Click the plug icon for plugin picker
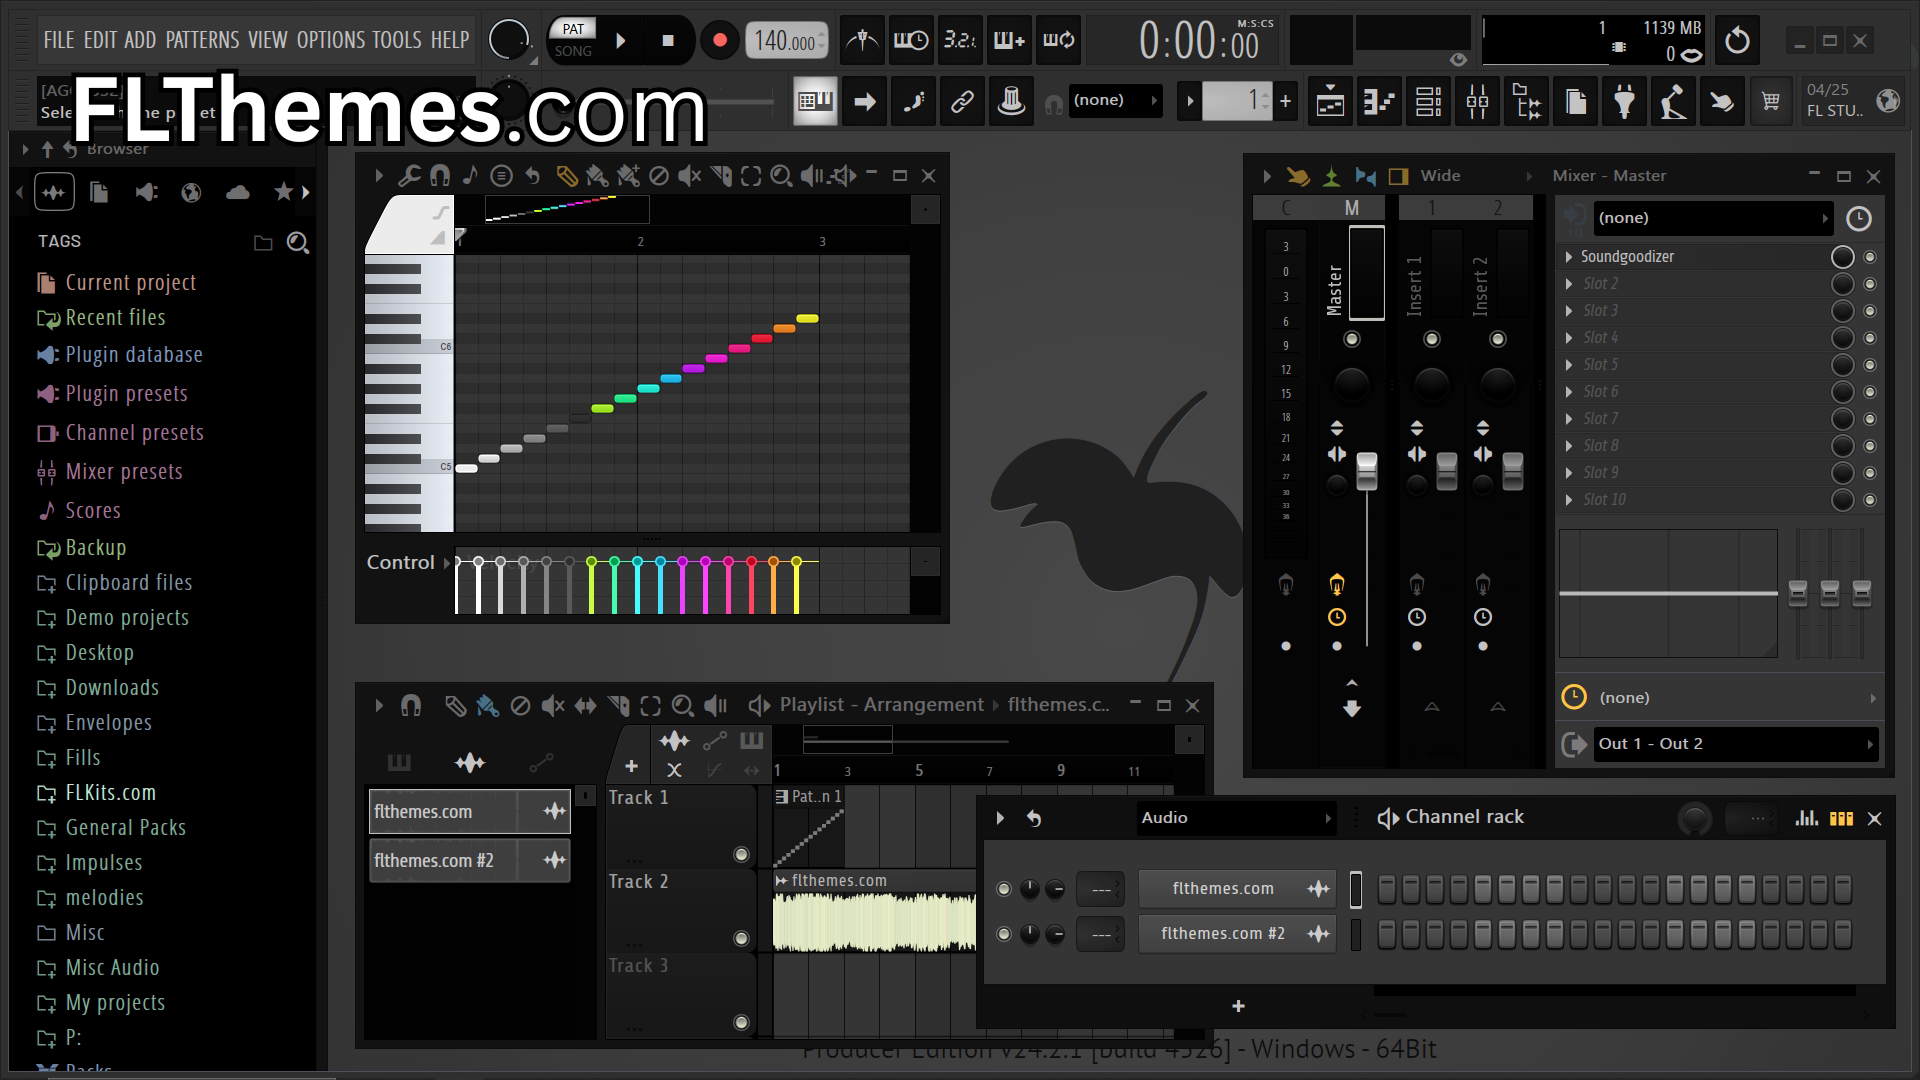 1624,101
